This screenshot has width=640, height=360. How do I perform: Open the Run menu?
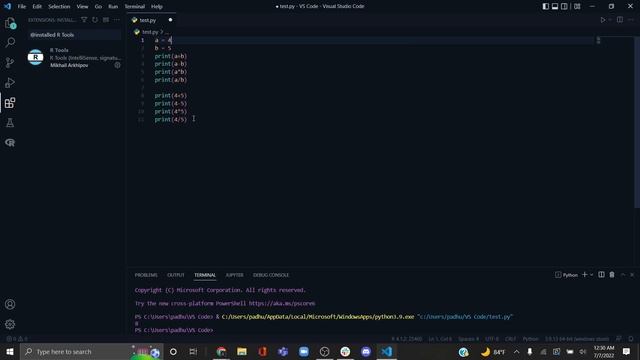click(x=113, y=6)
